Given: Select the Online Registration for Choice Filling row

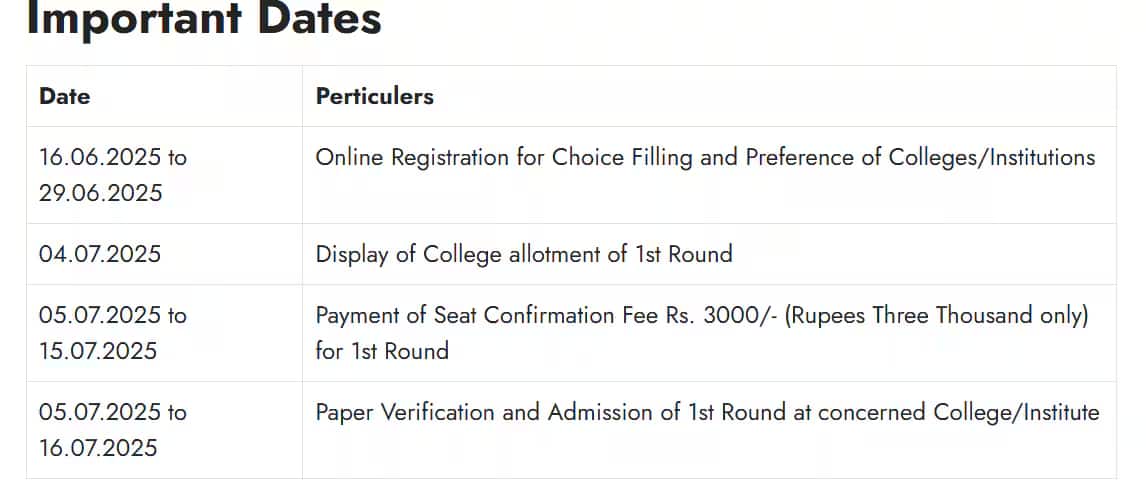Looking at the screenshot, I should 572,175.
